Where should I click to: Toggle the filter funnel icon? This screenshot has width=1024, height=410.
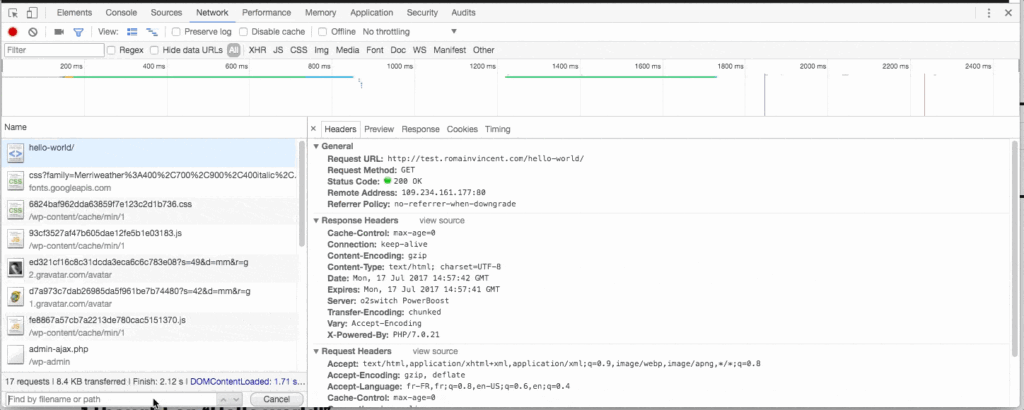point(78,31)
